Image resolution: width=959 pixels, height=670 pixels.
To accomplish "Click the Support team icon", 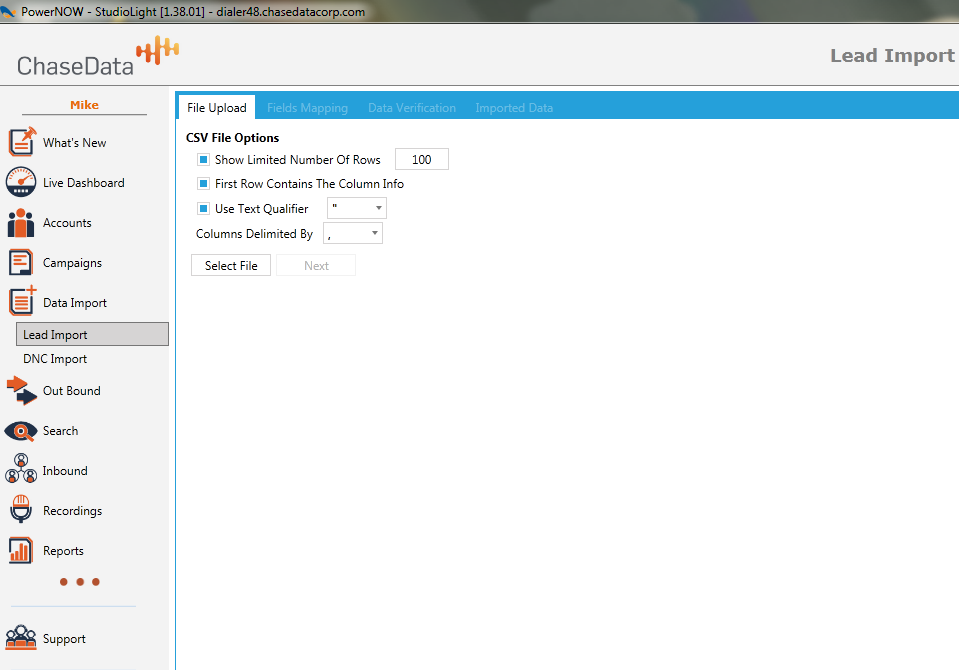I will 22,638.
